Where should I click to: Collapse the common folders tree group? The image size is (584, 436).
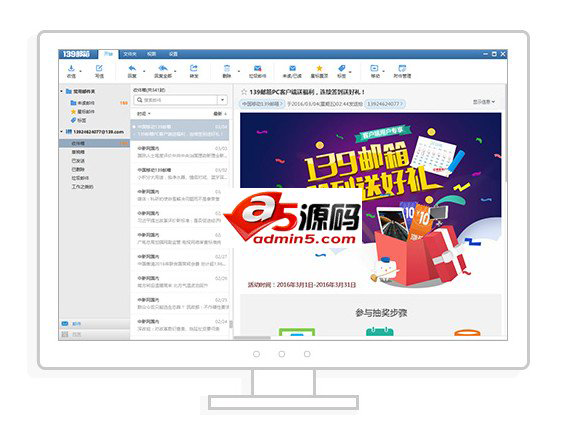62,91
